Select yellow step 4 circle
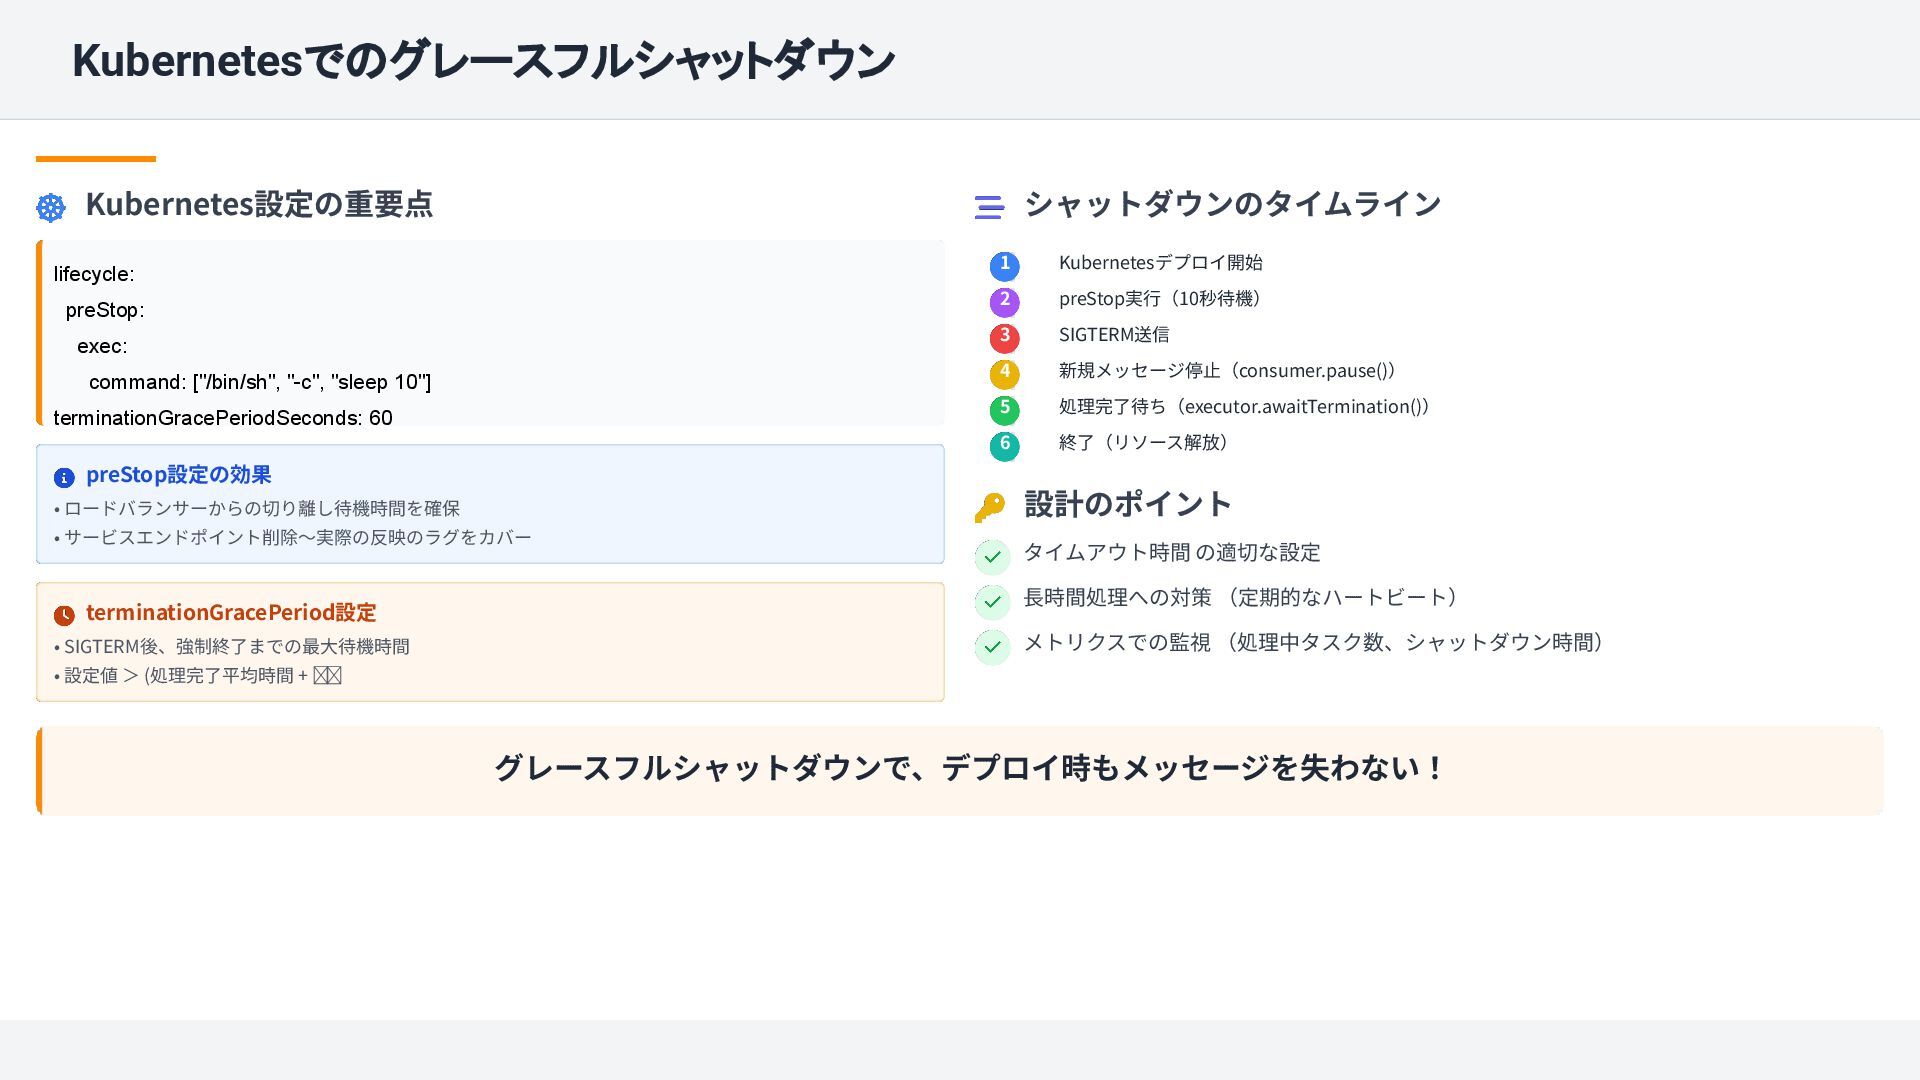This screenshot has width=1920, height=1080. click(1004, 373)
